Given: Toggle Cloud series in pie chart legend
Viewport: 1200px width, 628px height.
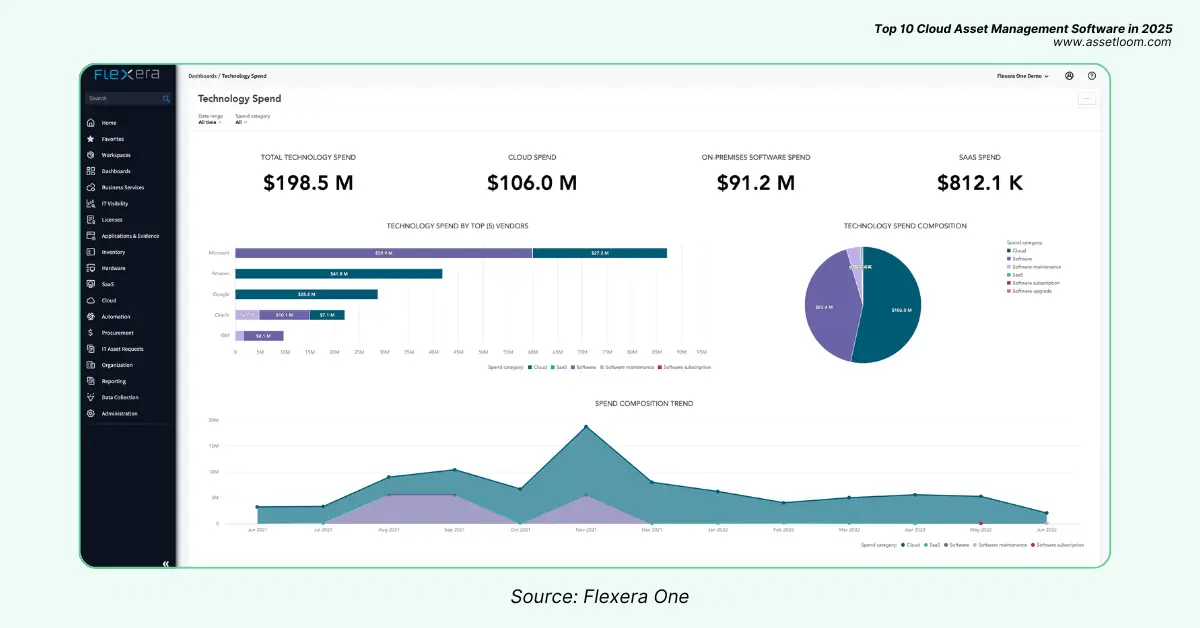Looking at the screenshot, I should click(x=1019, y=251).
